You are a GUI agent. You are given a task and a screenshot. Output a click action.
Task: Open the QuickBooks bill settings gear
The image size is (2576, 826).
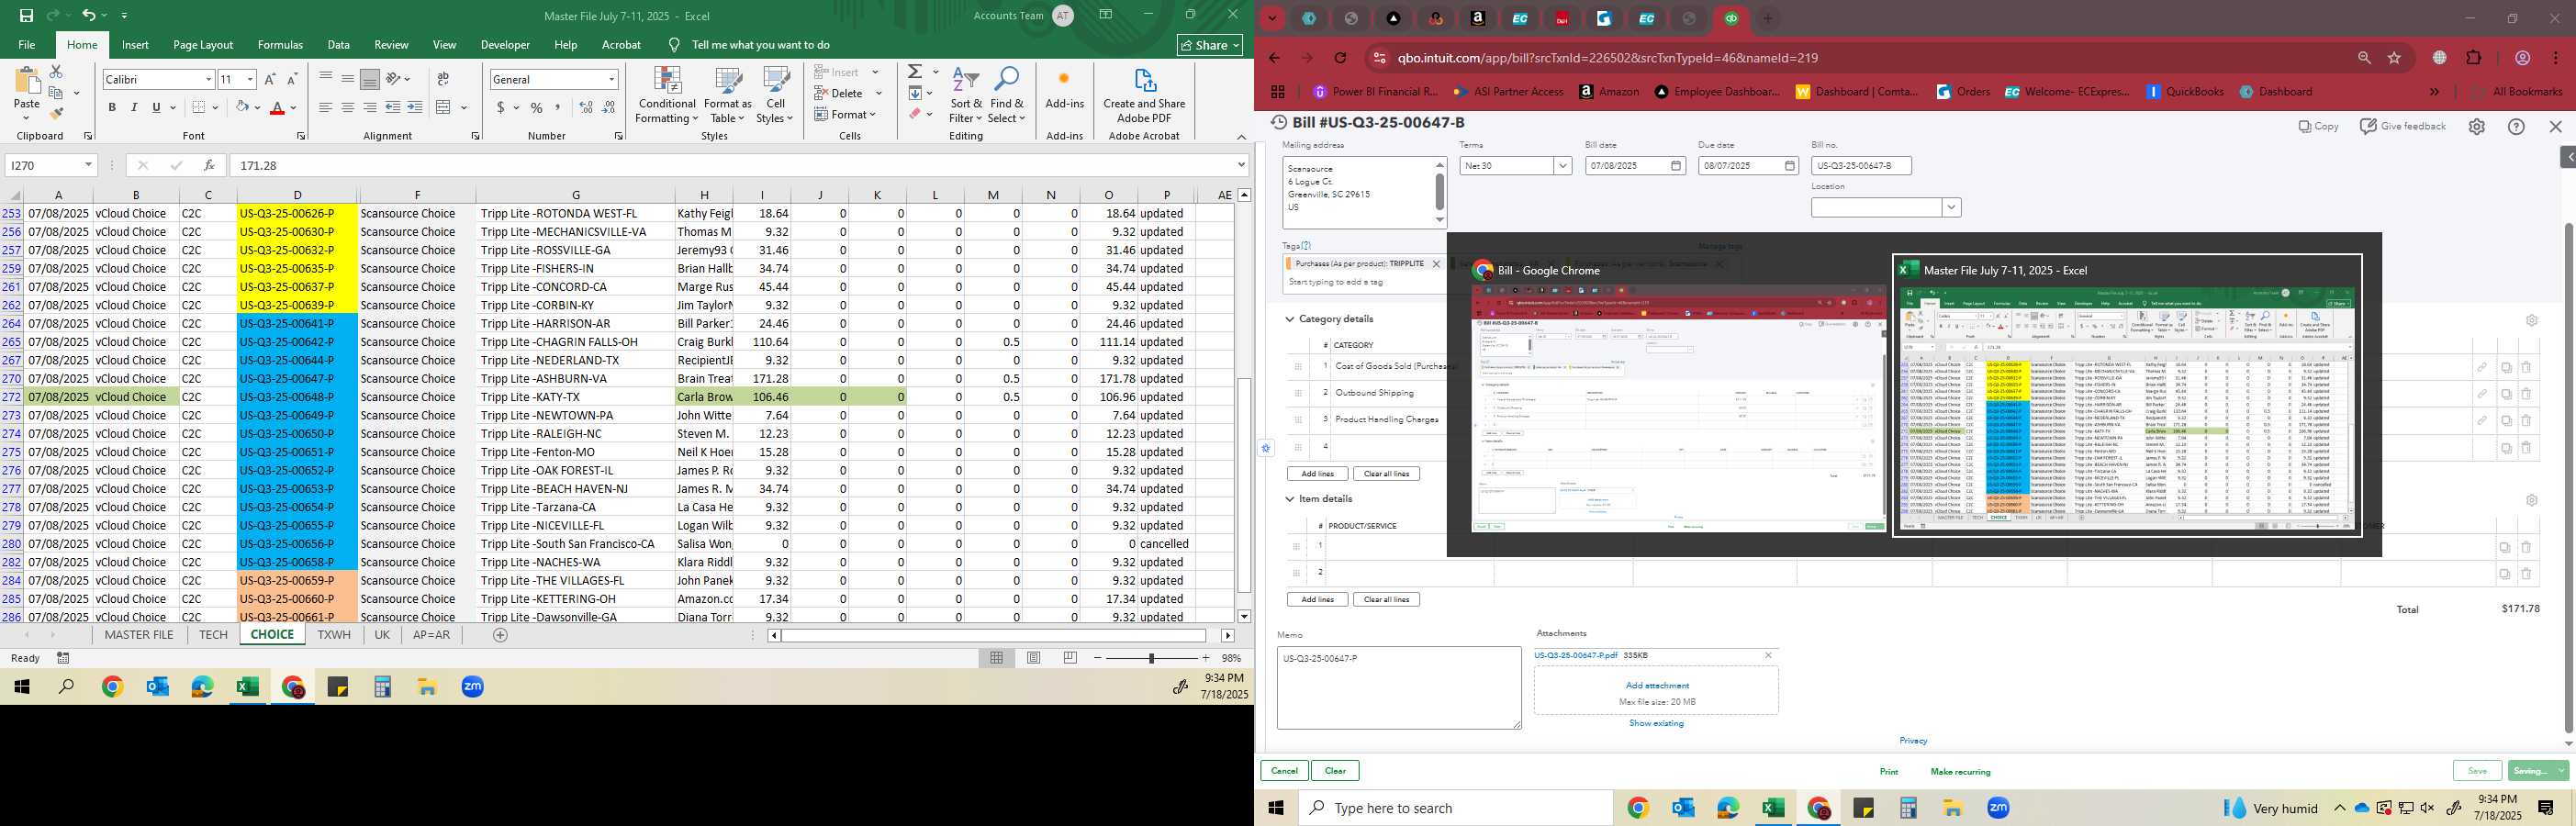click(2476, 126)
